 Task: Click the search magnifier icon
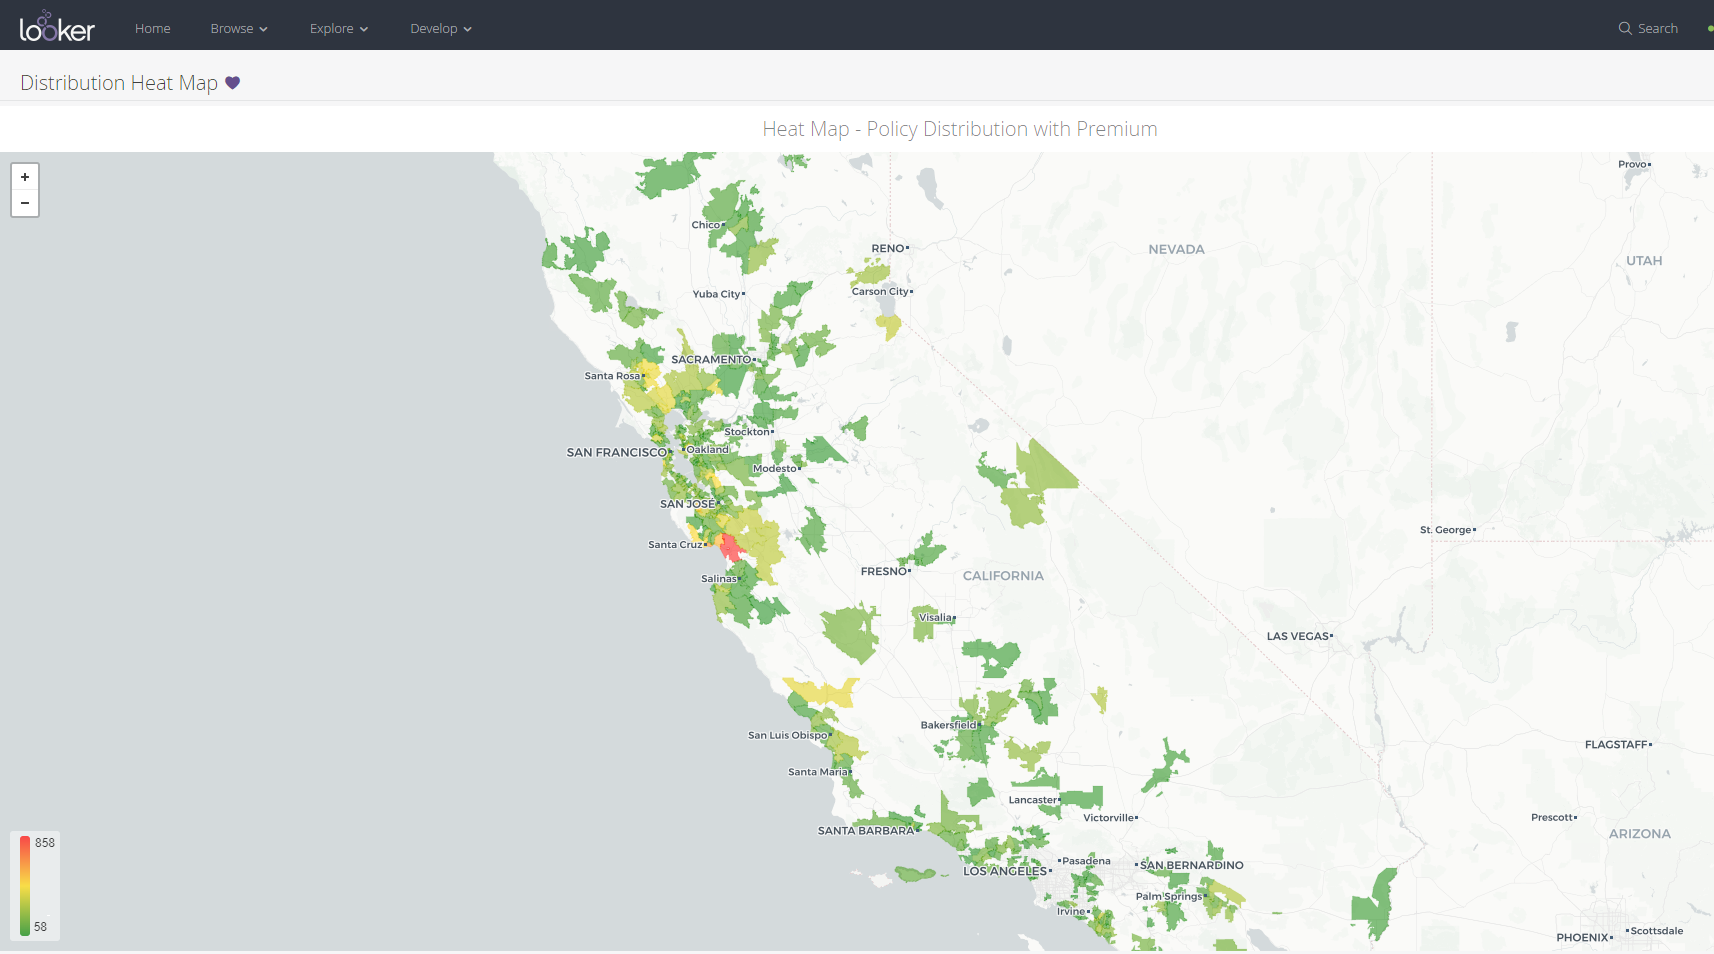click(1625, 28)
